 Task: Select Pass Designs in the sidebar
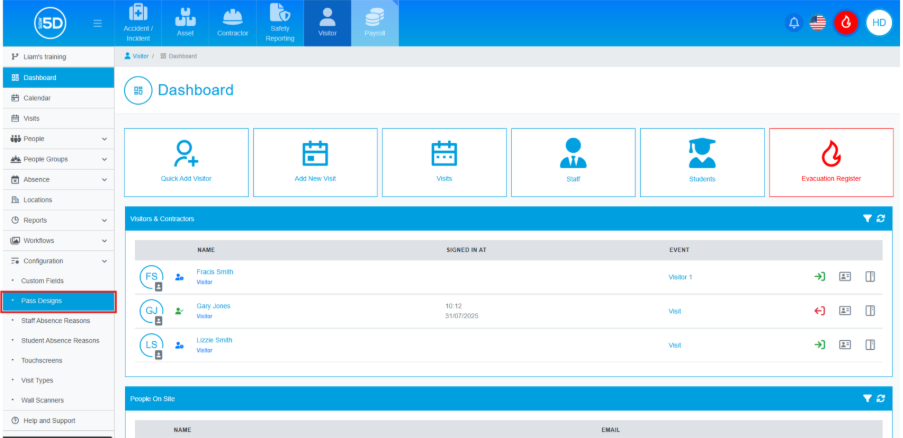(58, 301)
